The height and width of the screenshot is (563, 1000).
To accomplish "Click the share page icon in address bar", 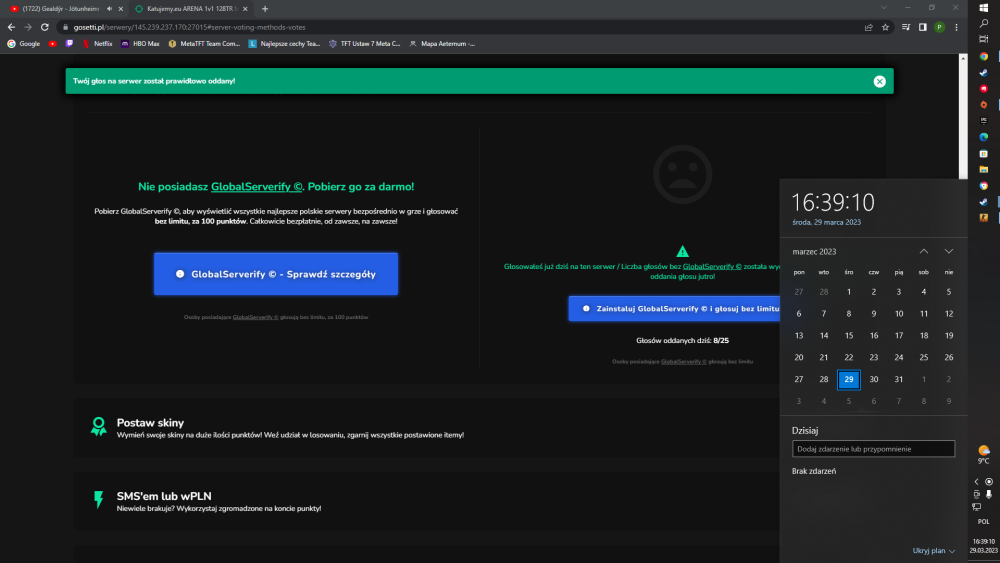I will (869, 27).
